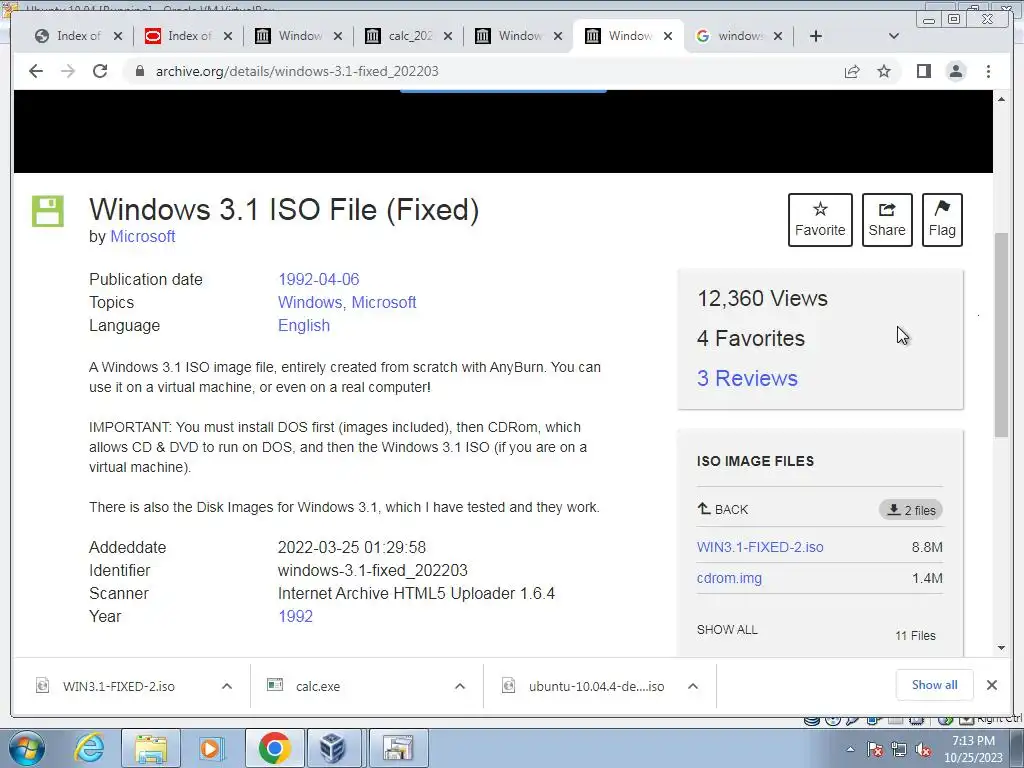Click SHOW ALL files
Image resolution: width=1024 pixels, height=768 pixels.
pos(727,630)
